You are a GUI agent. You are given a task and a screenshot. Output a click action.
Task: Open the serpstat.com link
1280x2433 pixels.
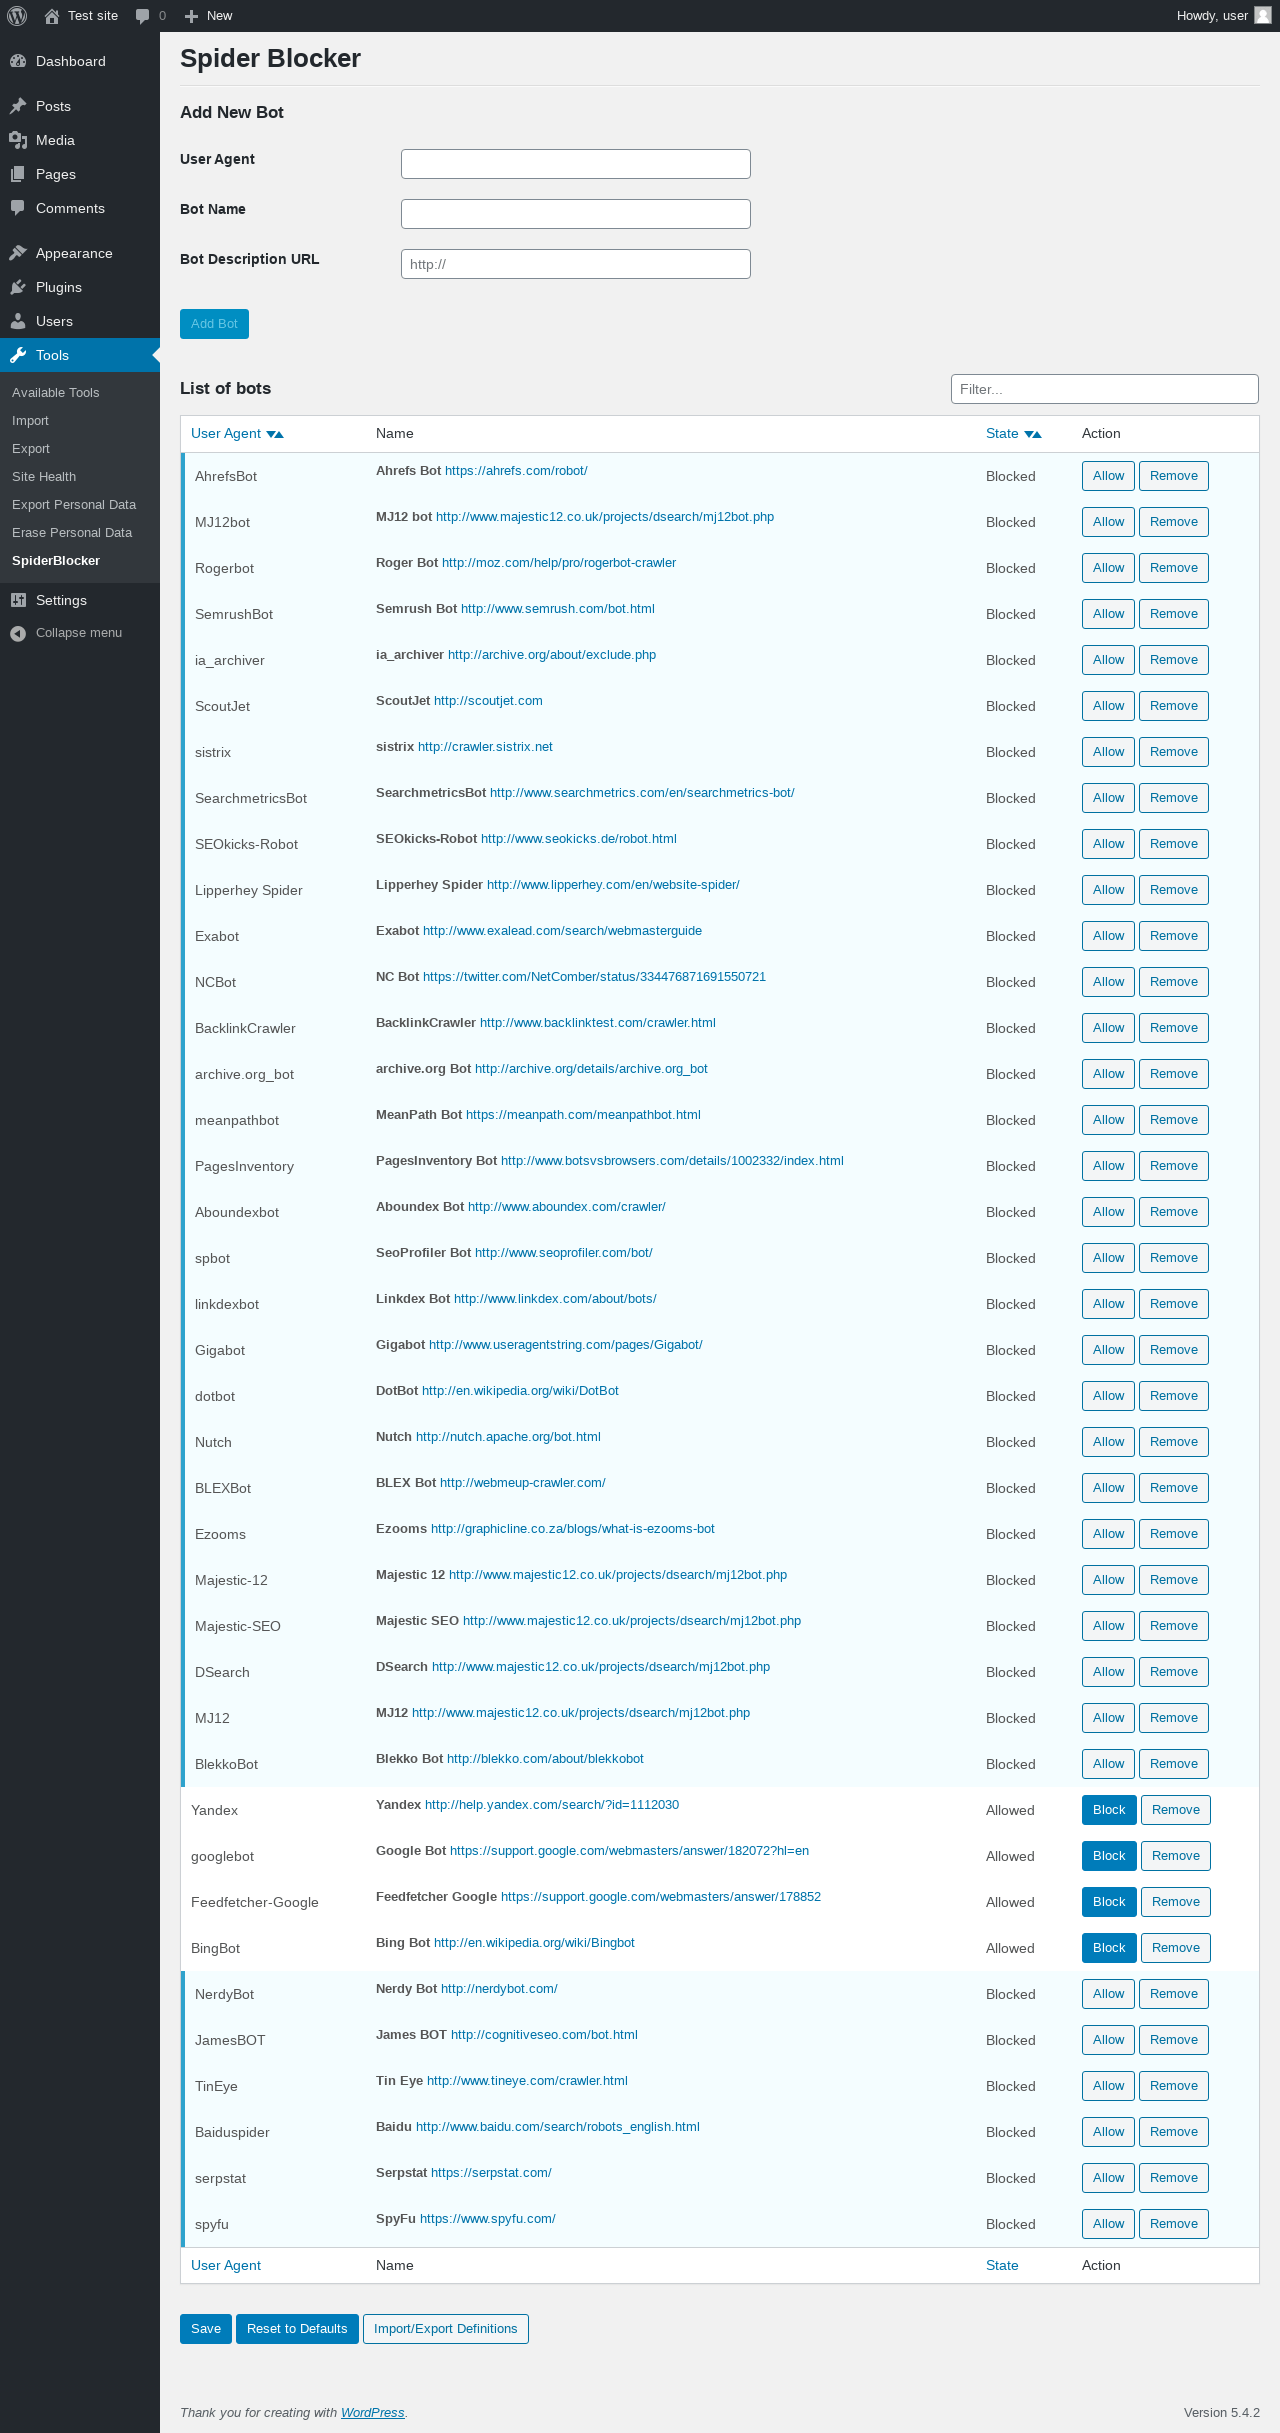[x=491, y=2173]
